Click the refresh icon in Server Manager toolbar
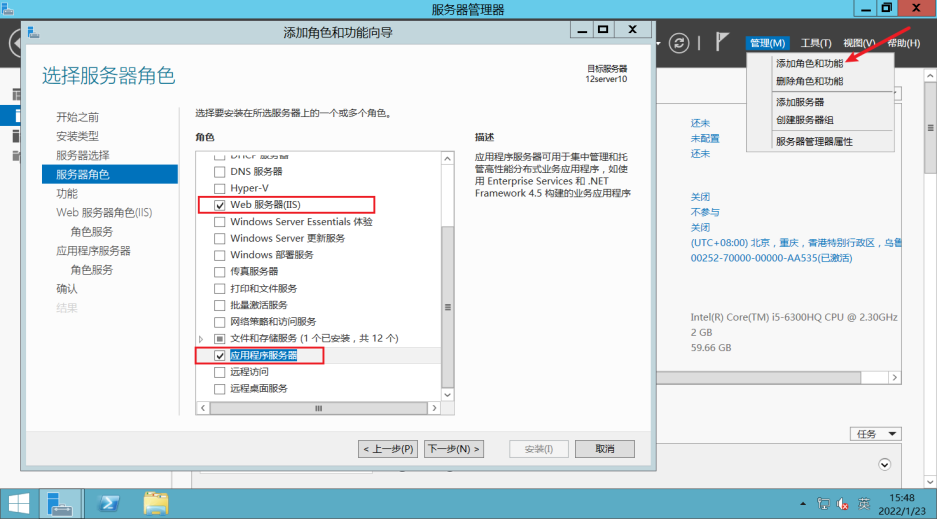This screenshot has width=937, height=519. coord(679,43)
